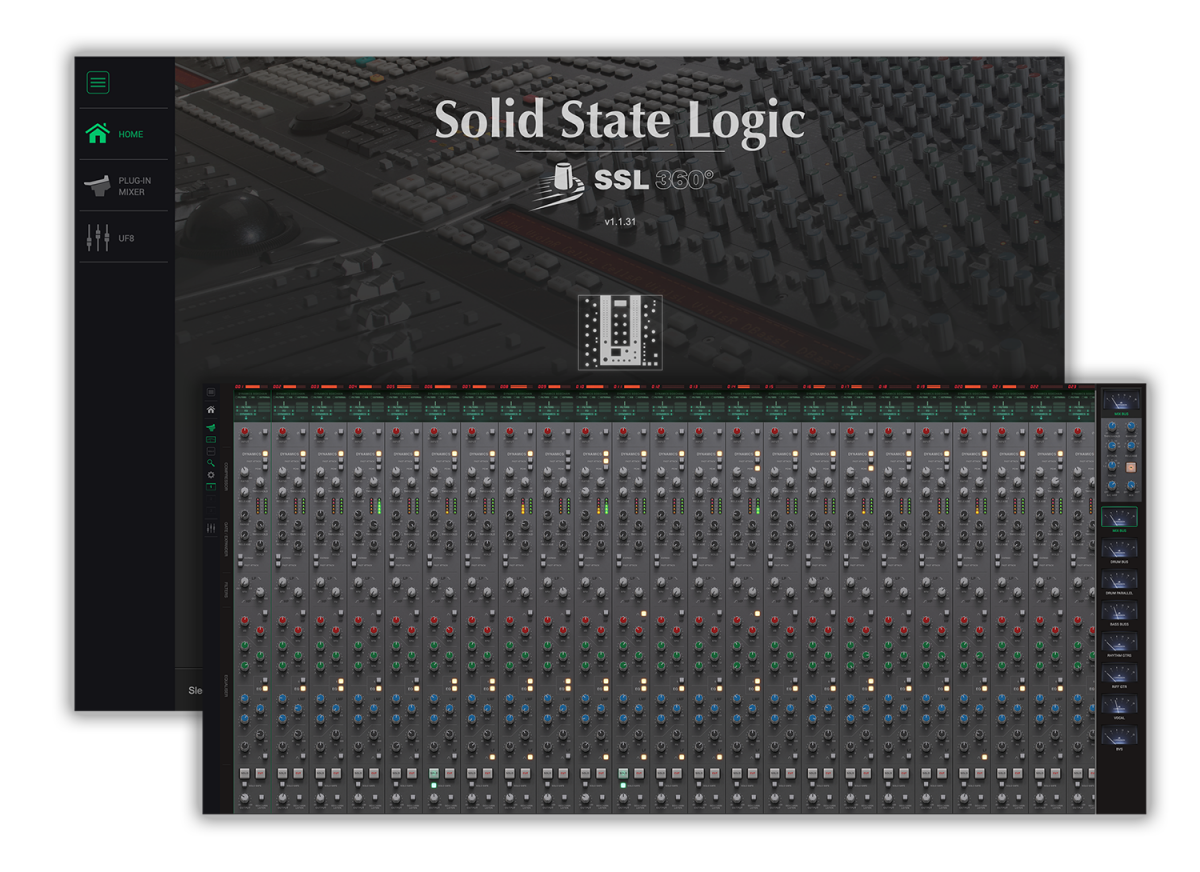Select channel 003 by its number label

click(x=316, y=386)
